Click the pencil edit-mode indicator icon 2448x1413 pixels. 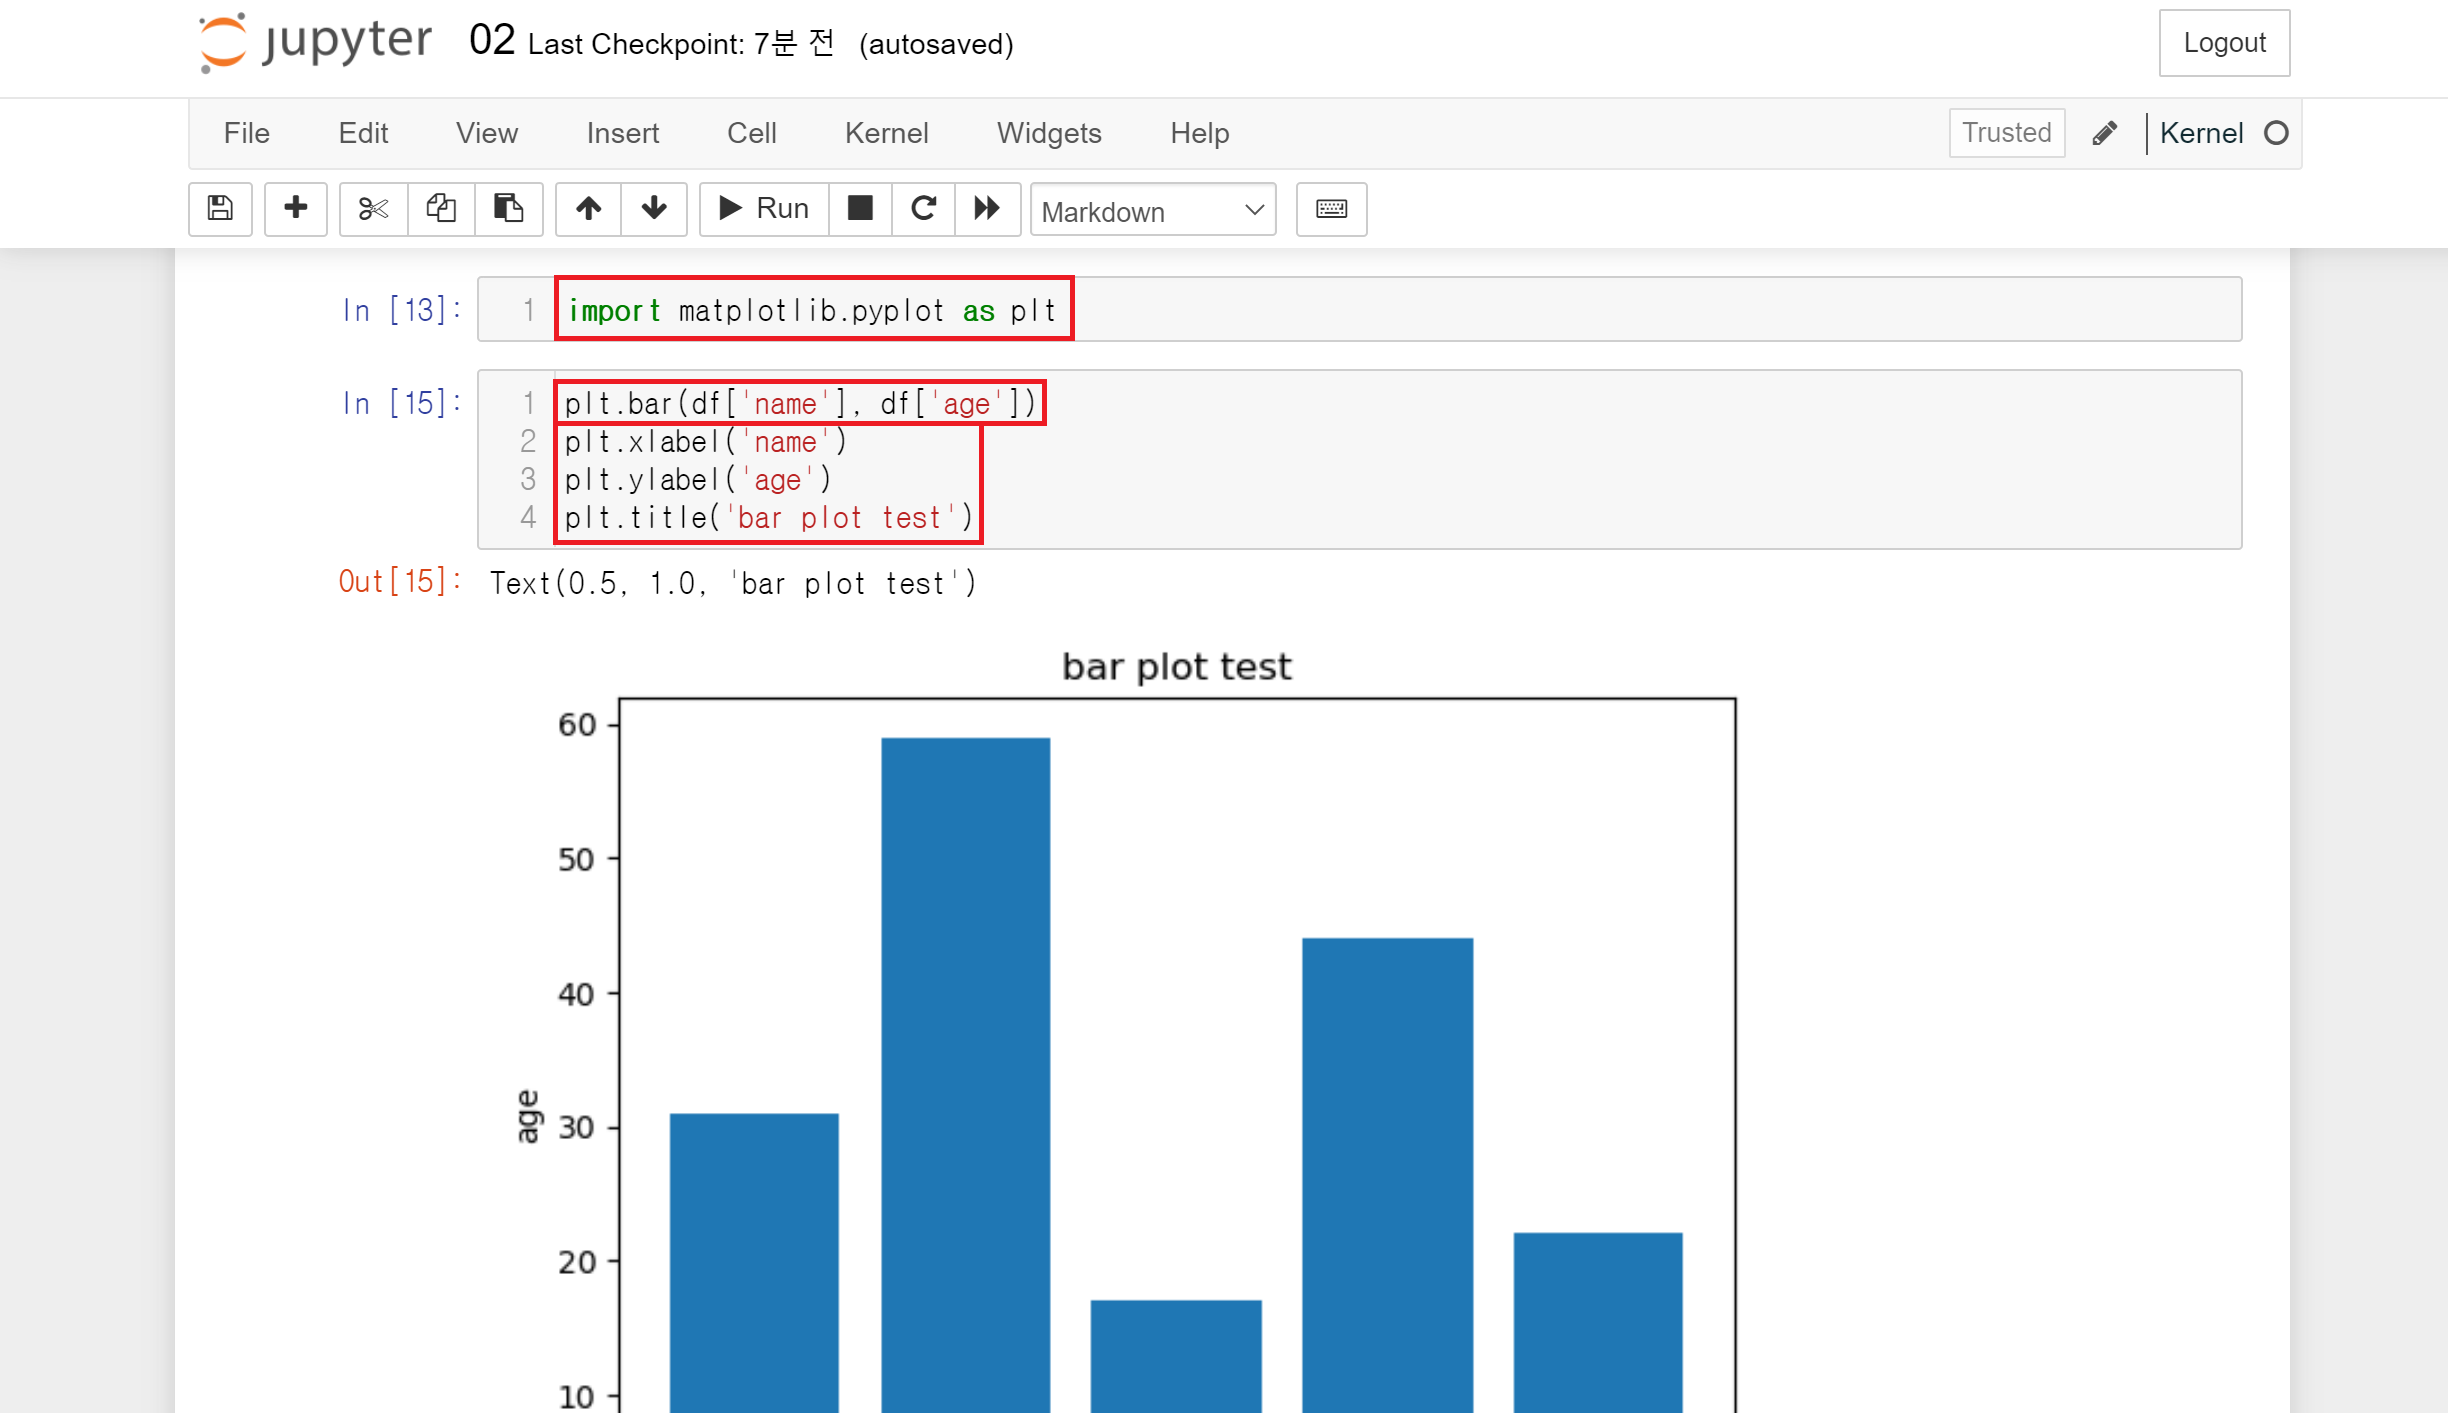(2104, 133)
